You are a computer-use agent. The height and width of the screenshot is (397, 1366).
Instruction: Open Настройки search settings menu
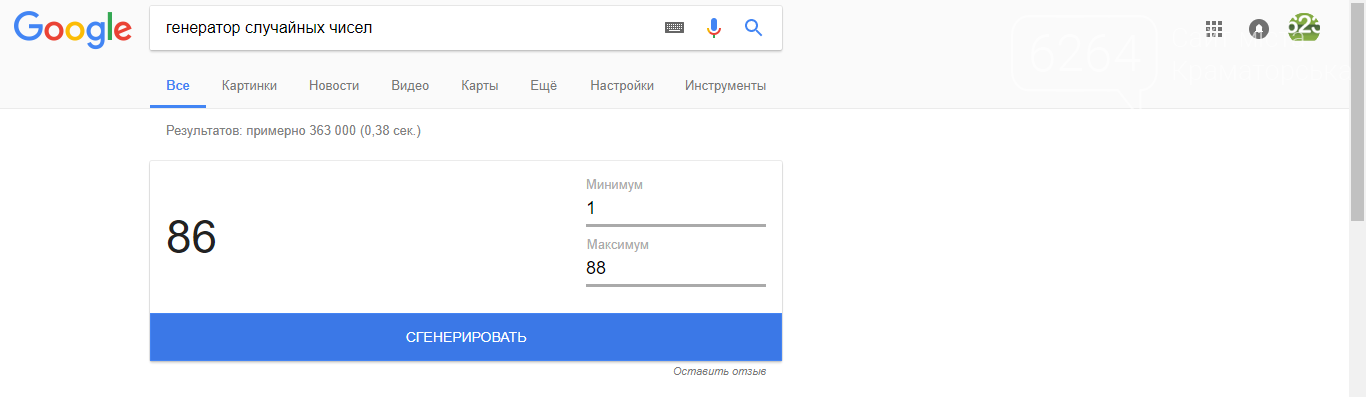pos(622,86)
